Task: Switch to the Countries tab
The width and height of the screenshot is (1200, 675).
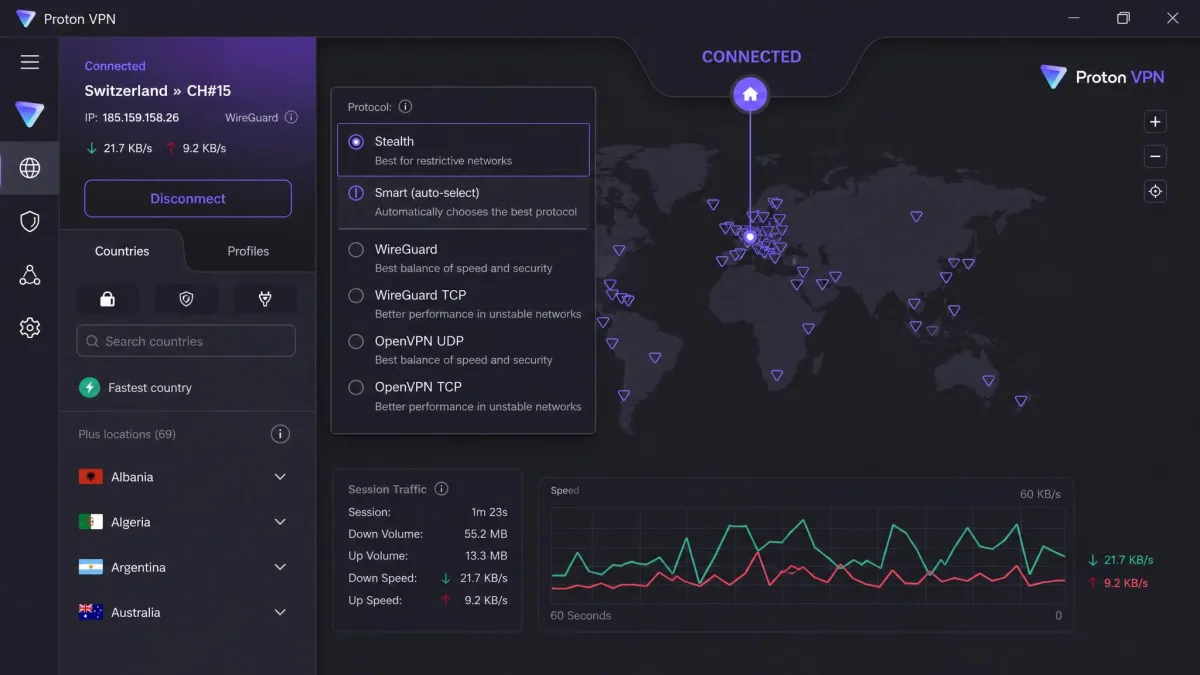Action: coord(122,251)
